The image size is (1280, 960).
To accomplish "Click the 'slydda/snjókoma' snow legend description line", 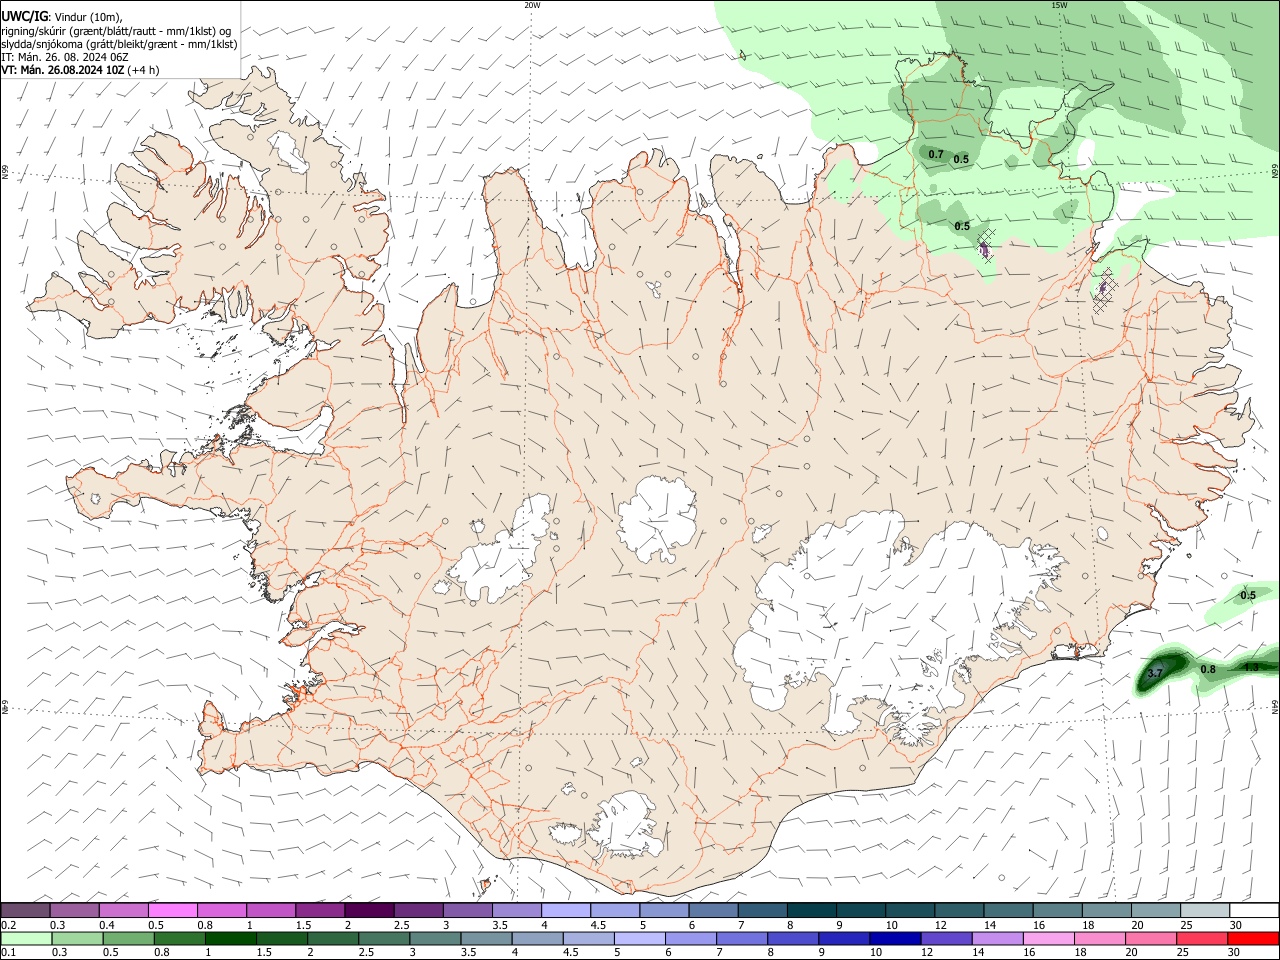I will pos(119,44).
